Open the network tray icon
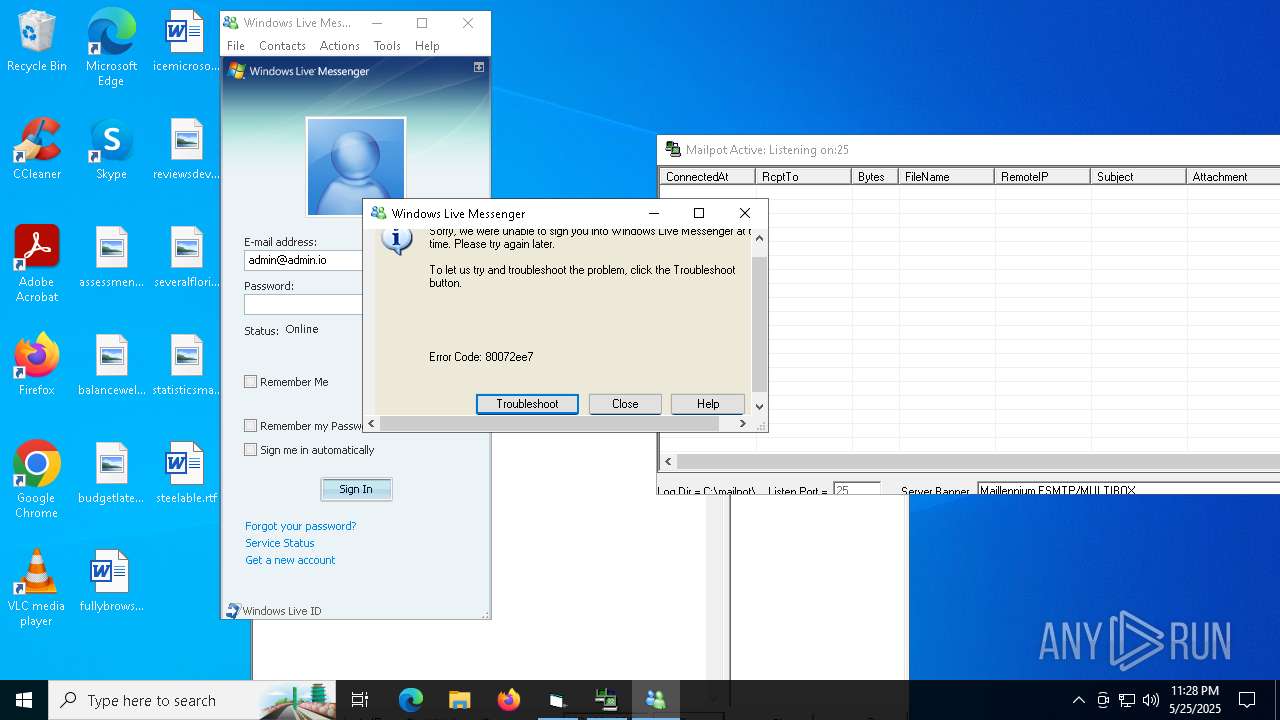The width and height of the screenshot is (1280, 720). tap(1127, 700)
